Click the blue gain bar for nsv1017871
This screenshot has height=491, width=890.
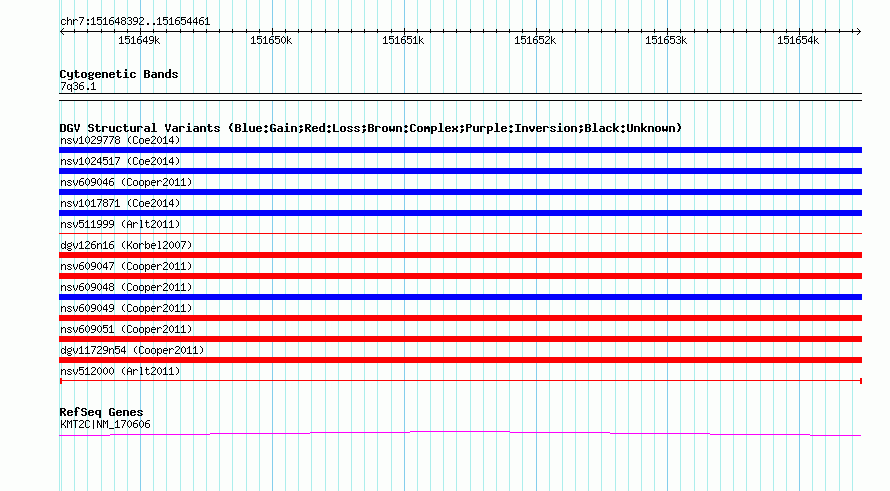tap(460, 213)
